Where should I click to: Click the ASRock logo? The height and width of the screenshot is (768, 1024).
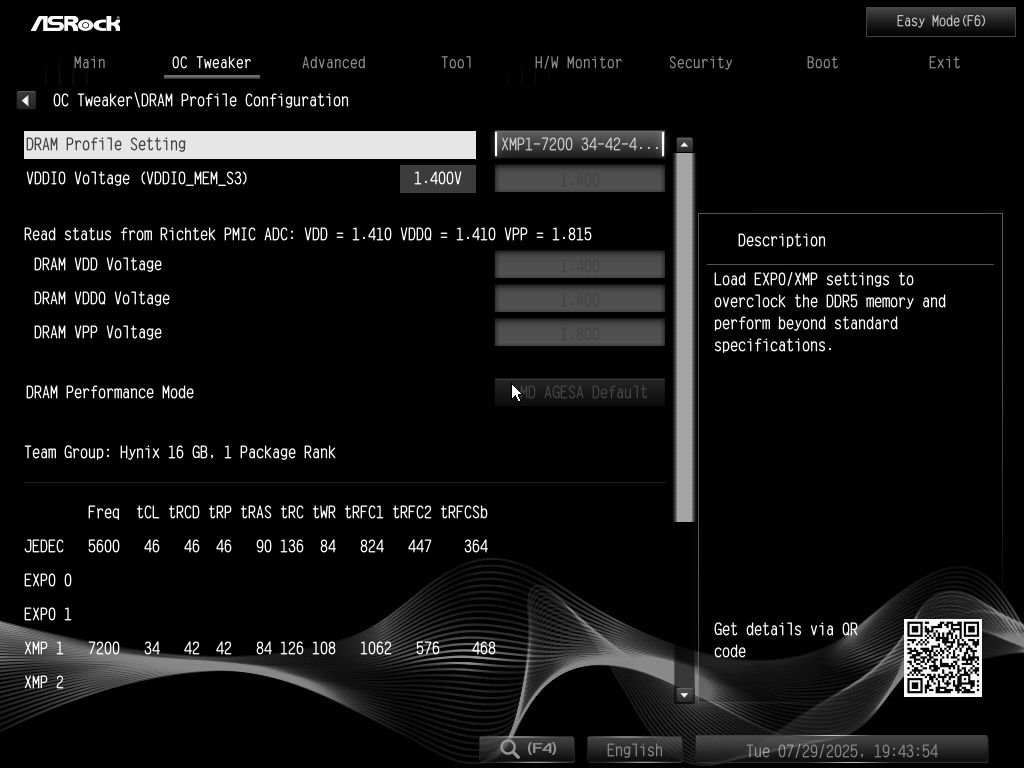coord(76,24)
